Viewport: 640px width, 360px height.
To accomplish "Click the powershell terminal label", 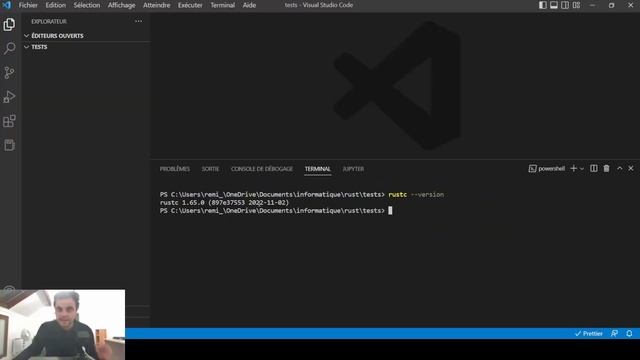I will point(547,169).
